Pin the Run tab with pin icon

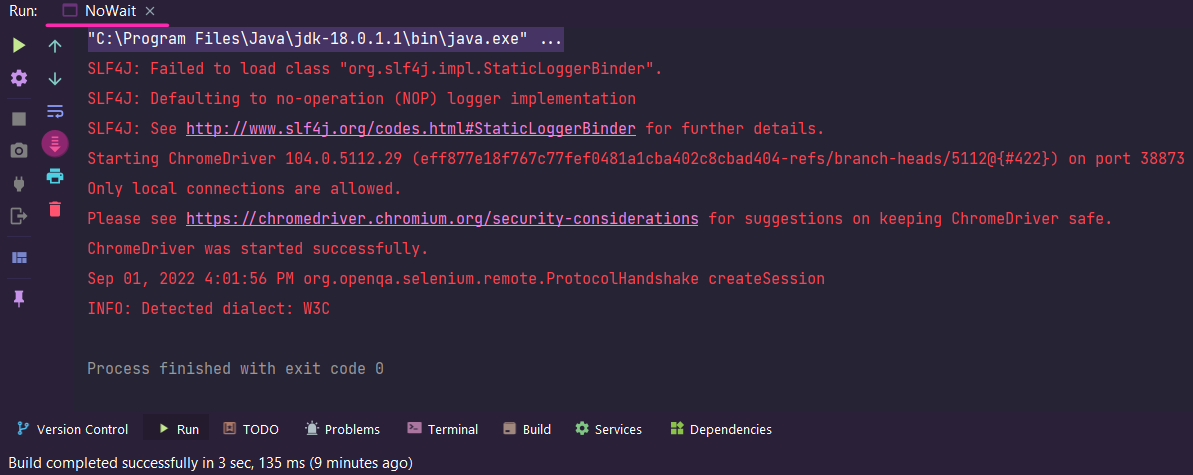[19, 299]
